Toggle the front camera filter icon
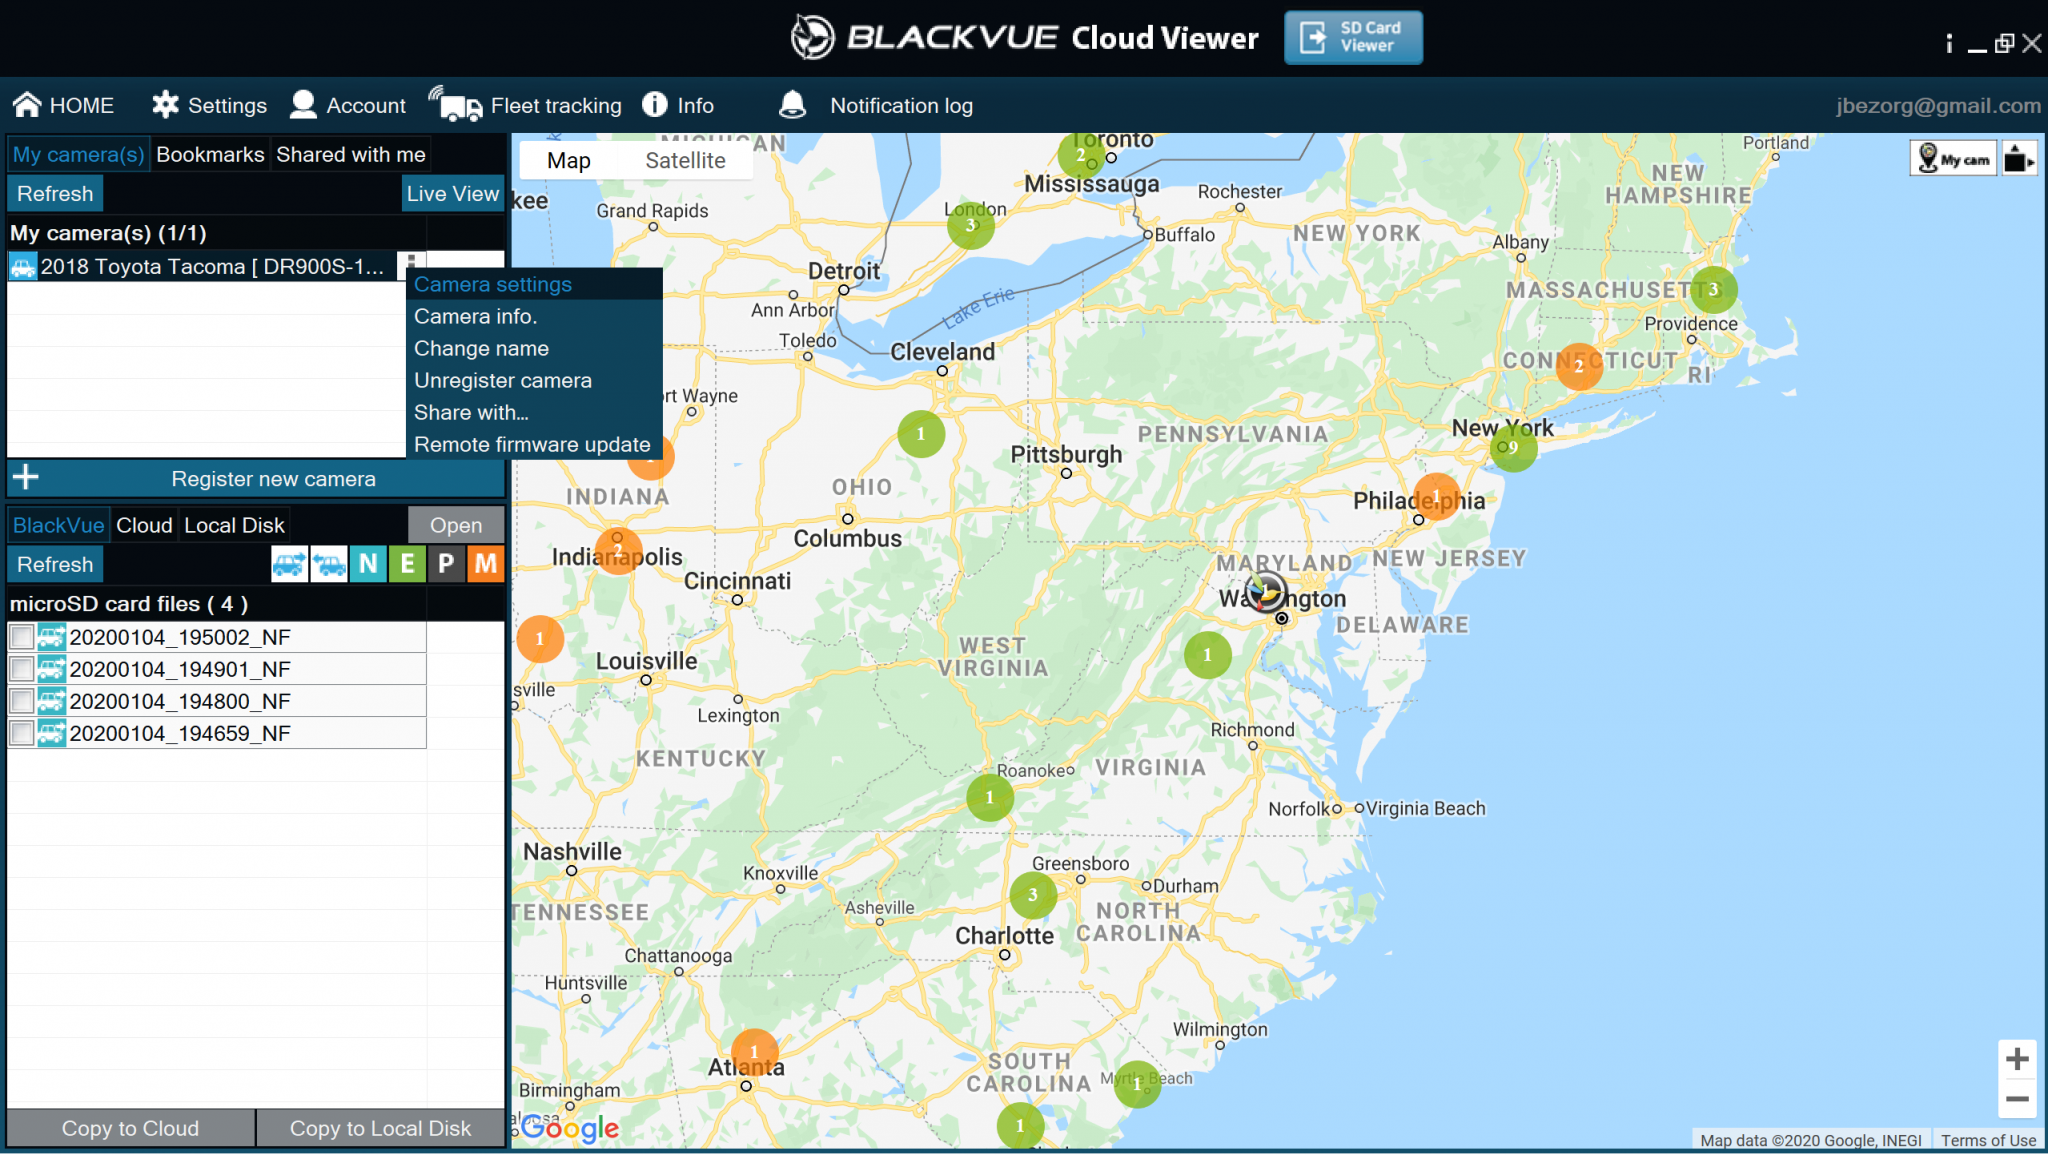Image resolution: width=2048 pixels, height=1155 pixels. point(289,564)
